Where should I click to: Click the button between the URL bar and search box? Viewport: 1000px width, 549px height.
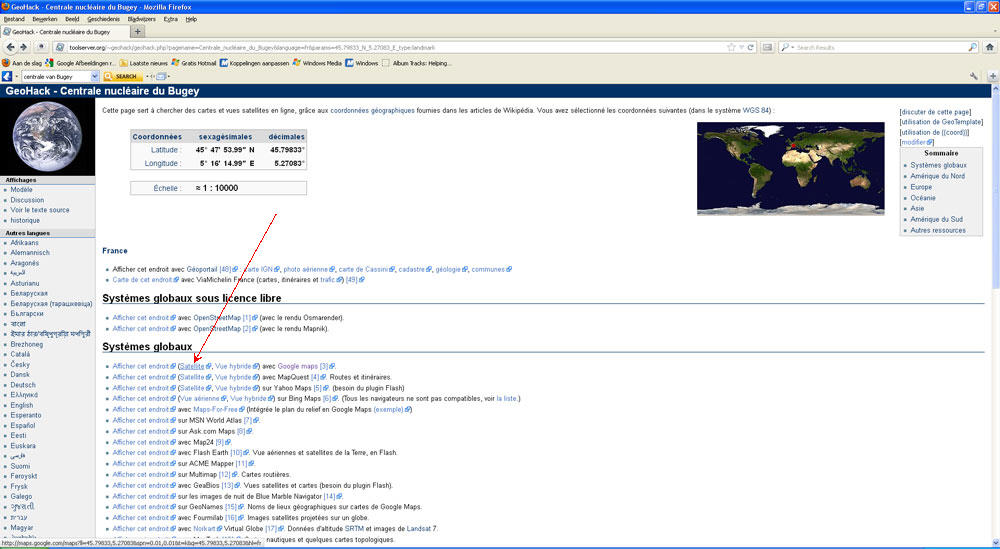(767, 47)
